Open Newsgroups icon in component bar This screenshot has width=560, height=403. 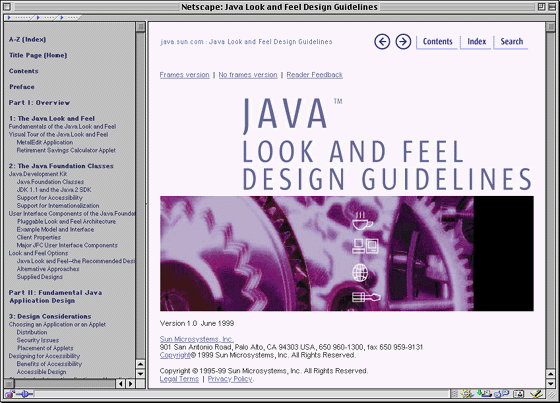(501, 394)
